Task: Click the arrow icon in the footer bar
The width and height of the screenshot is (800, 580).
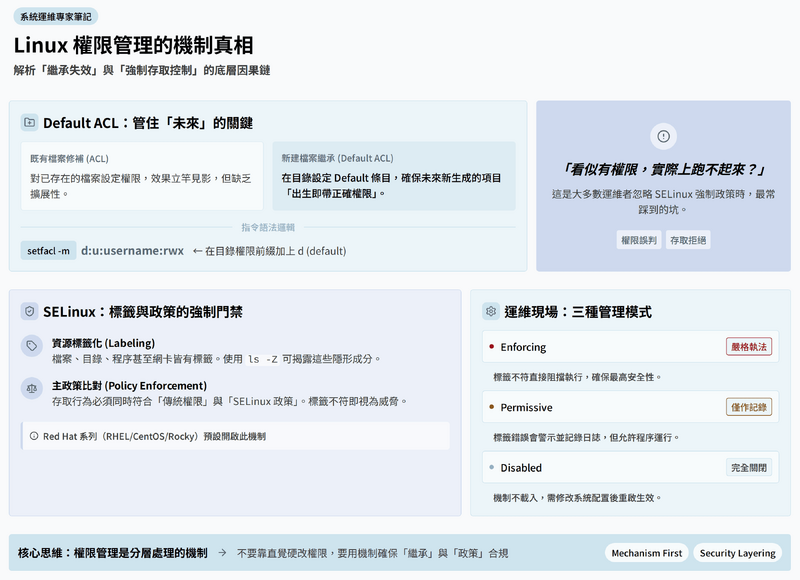Action: tap(222, 553)
